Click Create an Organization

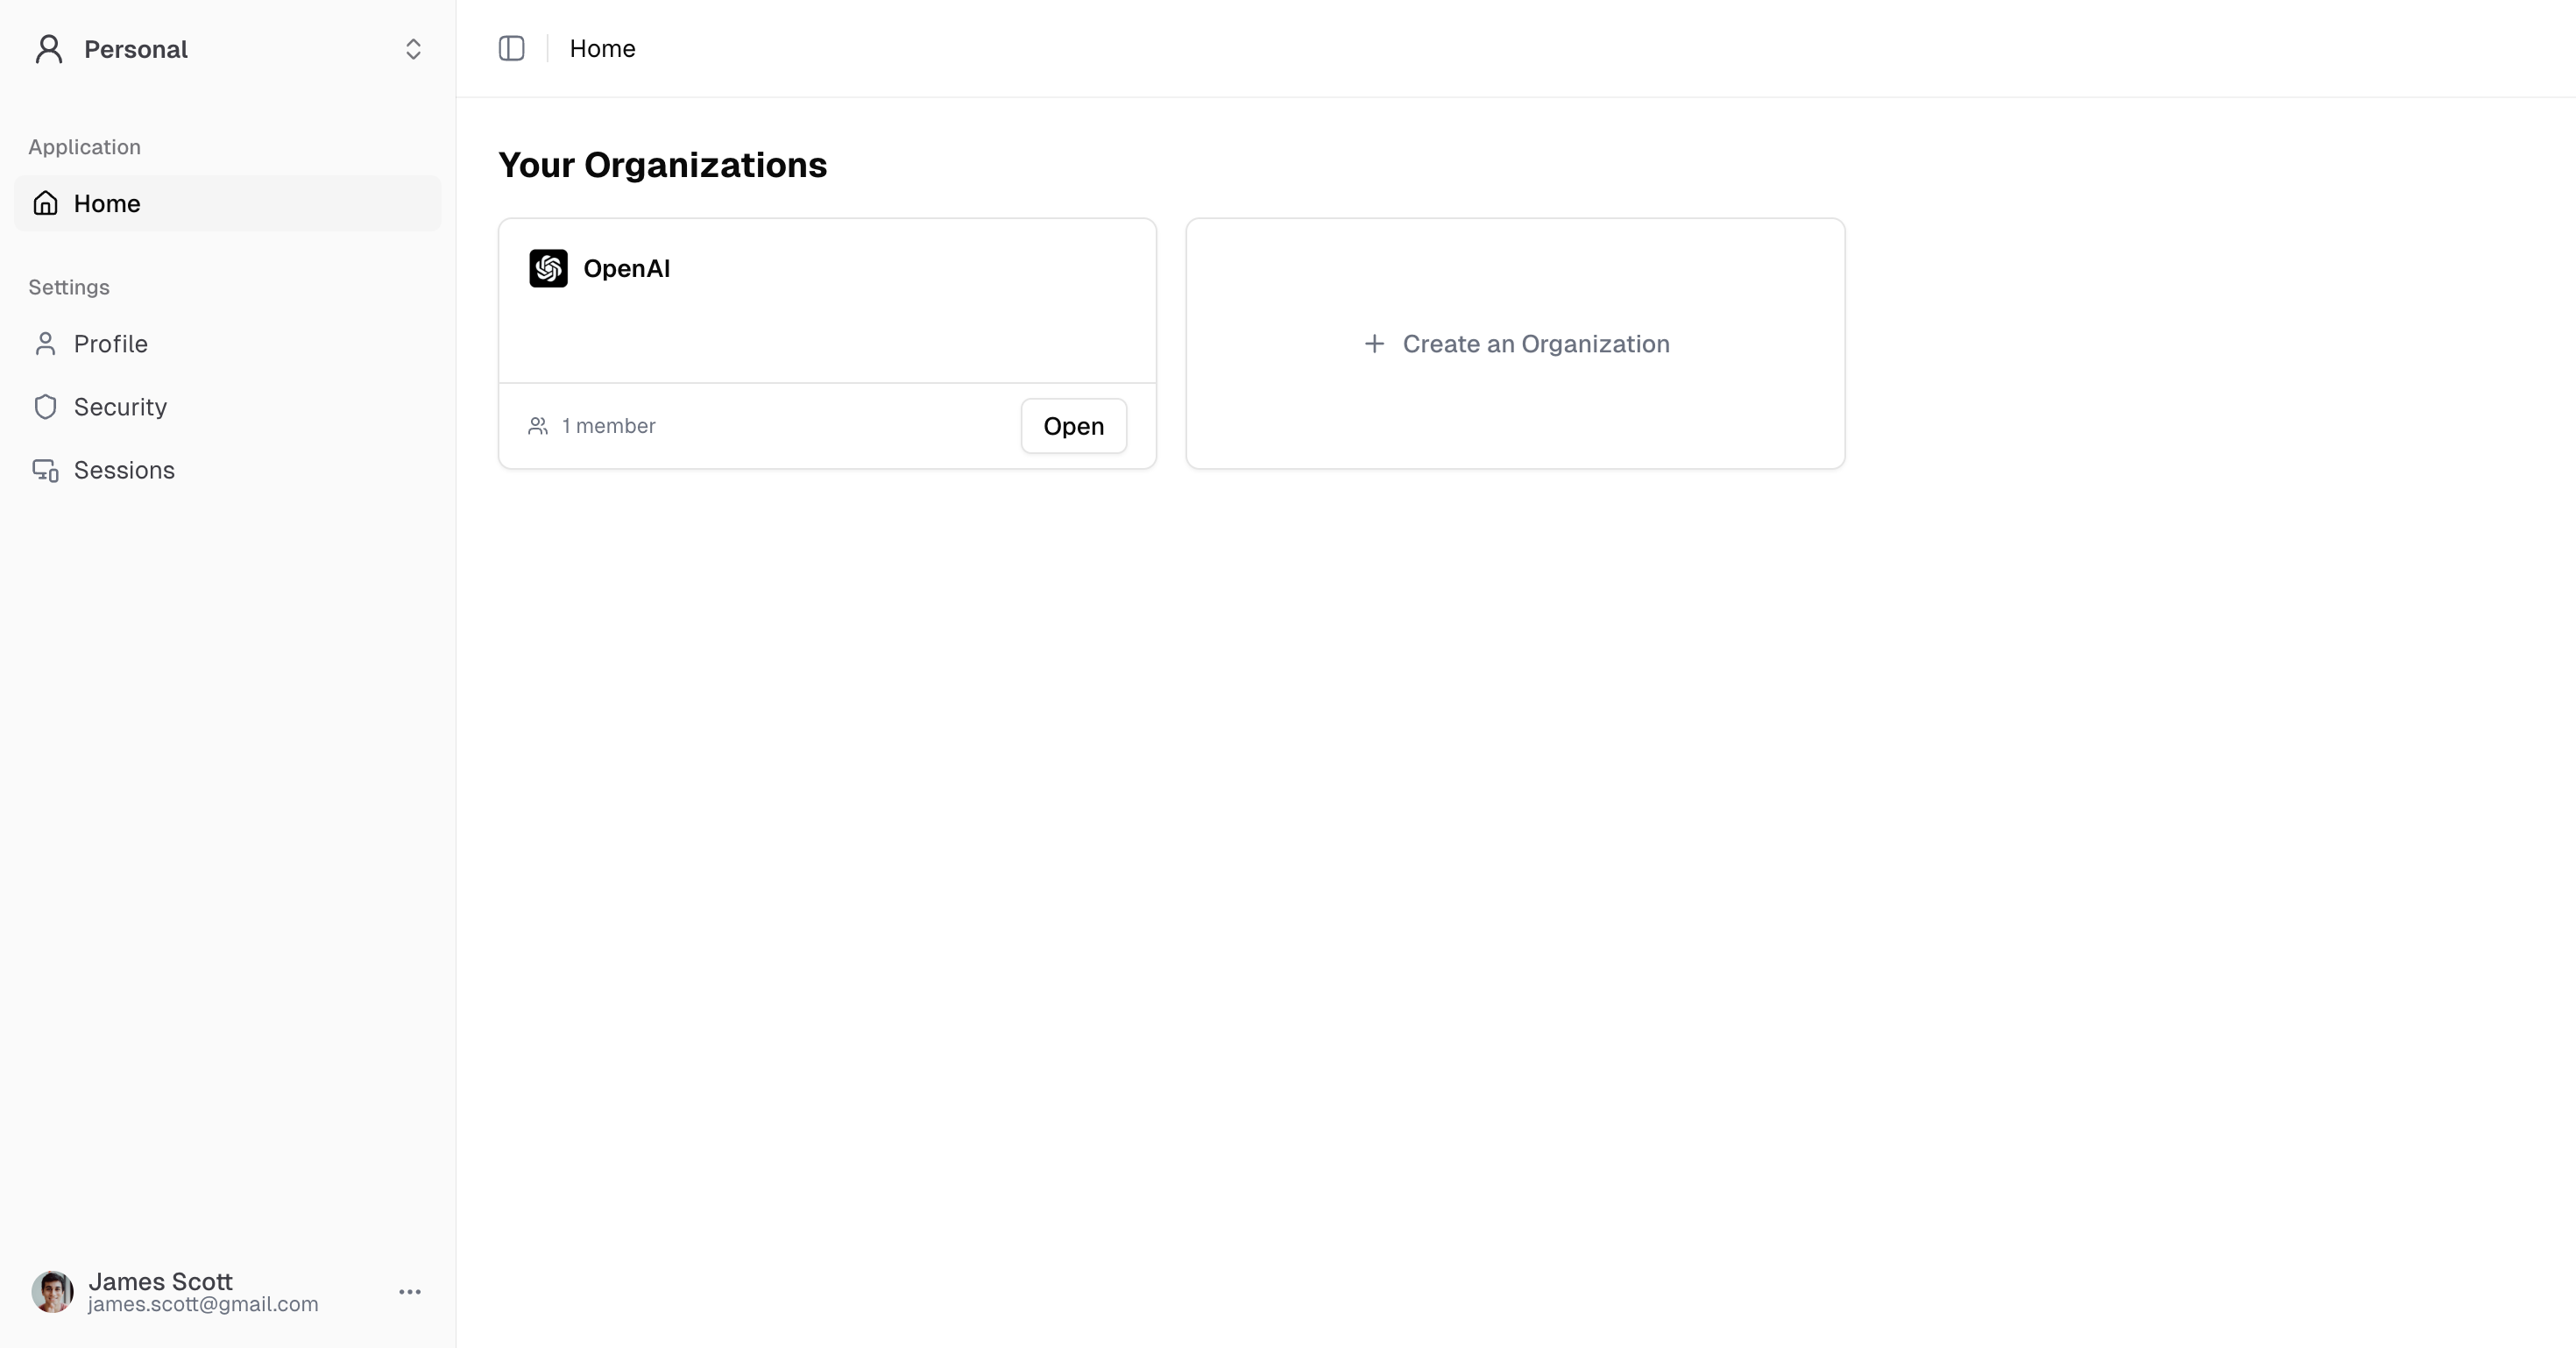click(1535, 344)
